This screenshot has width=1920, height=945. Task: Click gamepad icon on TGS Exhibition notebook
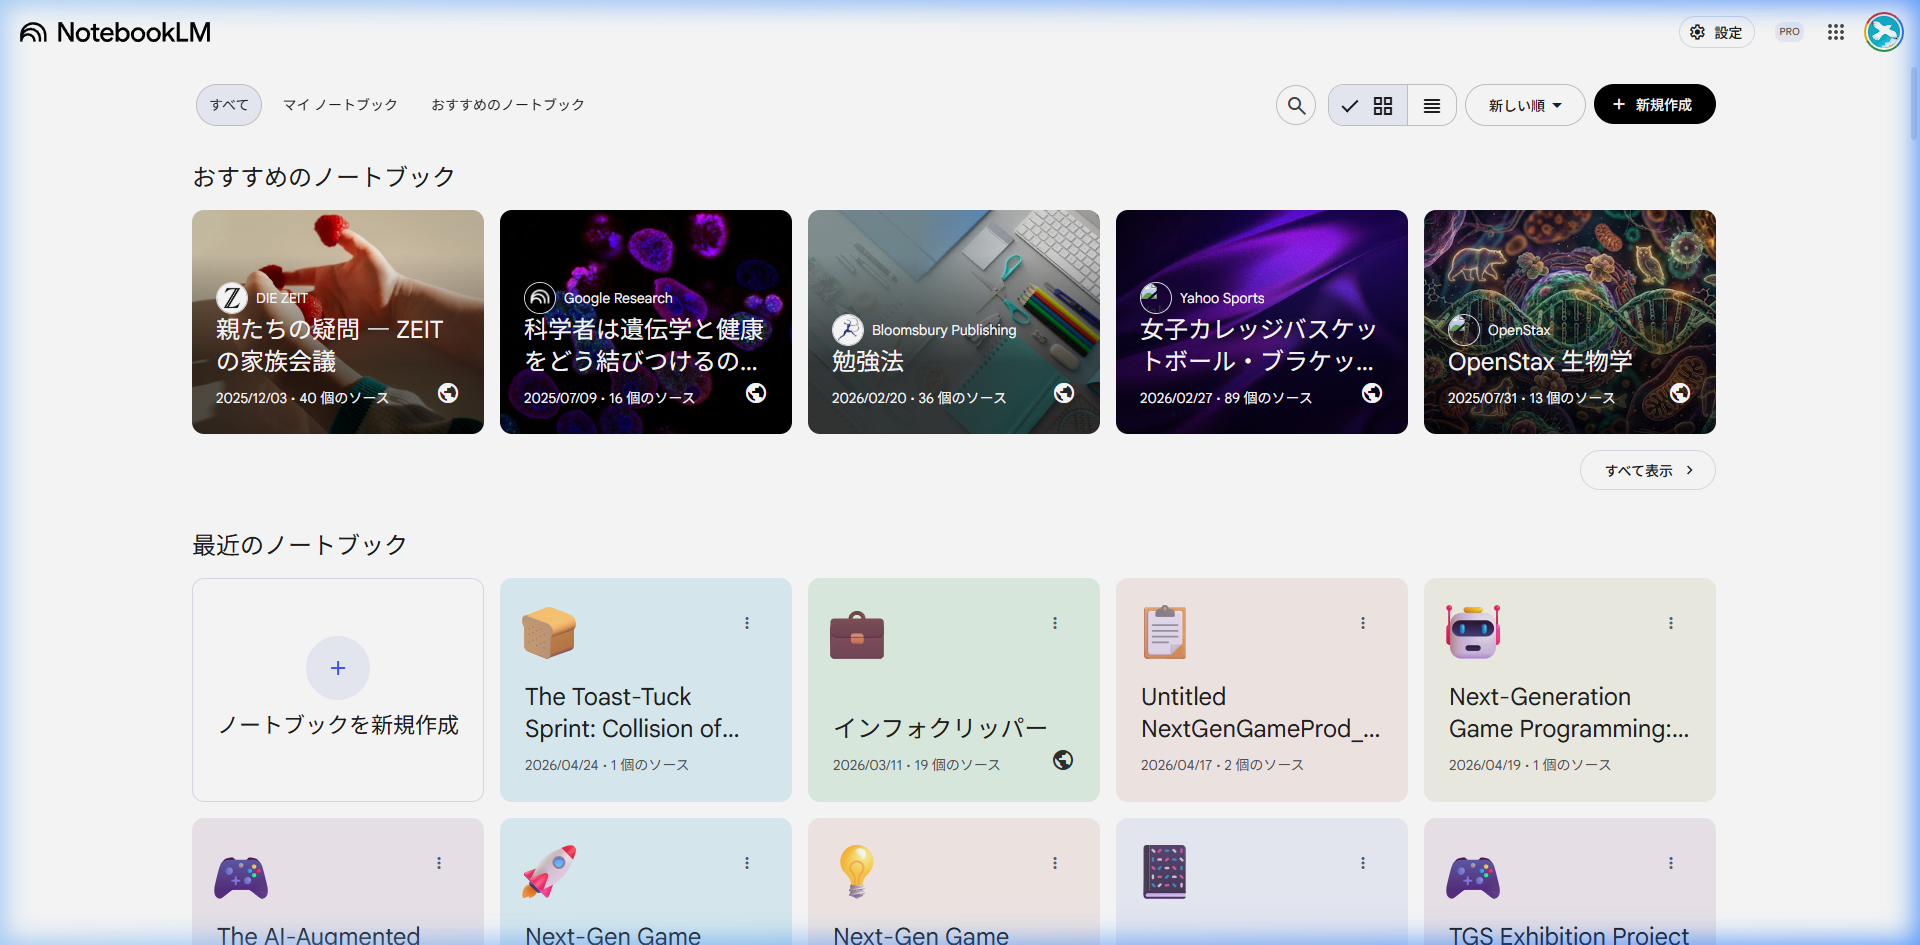(1473, 877)
